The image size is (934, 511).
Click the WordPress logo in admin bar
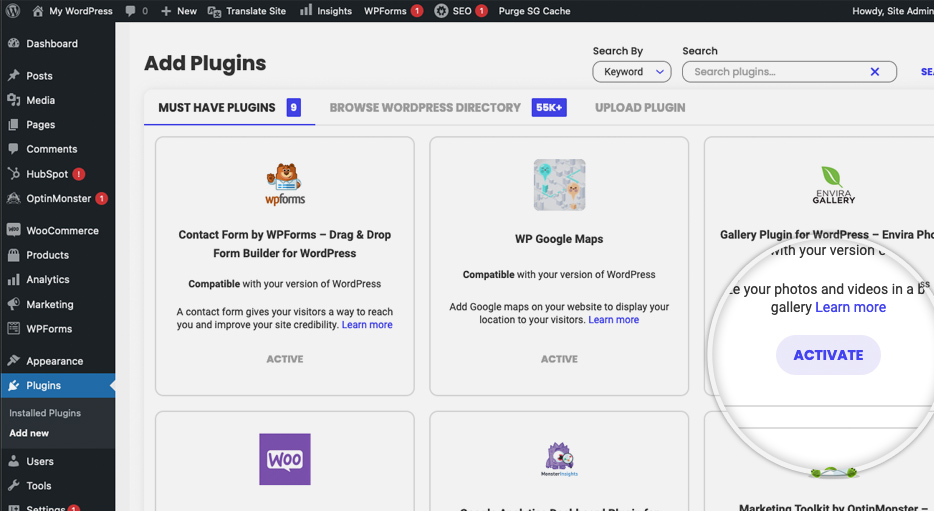click(13, 11)
